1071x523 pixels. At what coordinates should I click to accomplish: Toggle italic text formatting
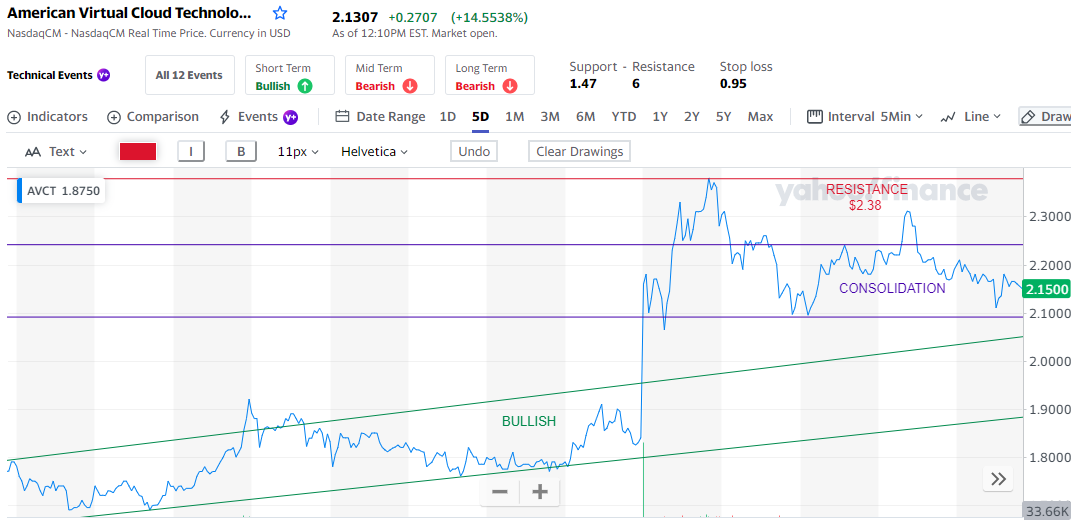193,152
